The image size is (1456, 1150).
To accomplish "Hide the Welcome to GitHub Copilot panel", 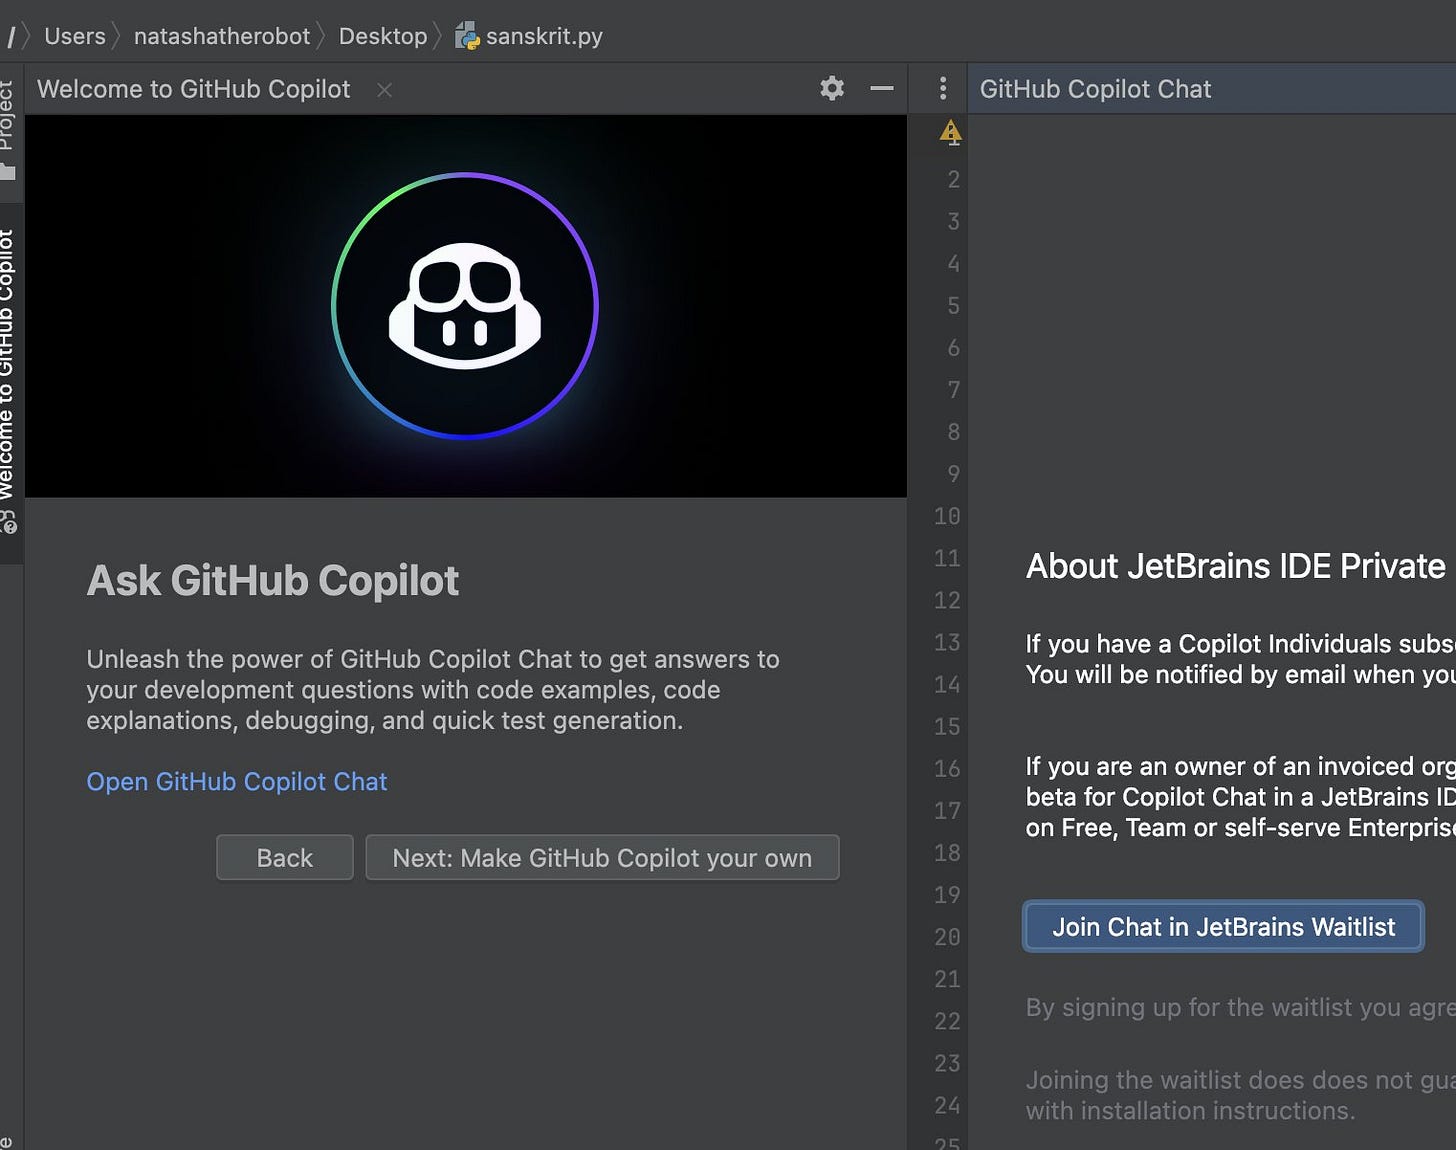I will (x=881, y=88).
